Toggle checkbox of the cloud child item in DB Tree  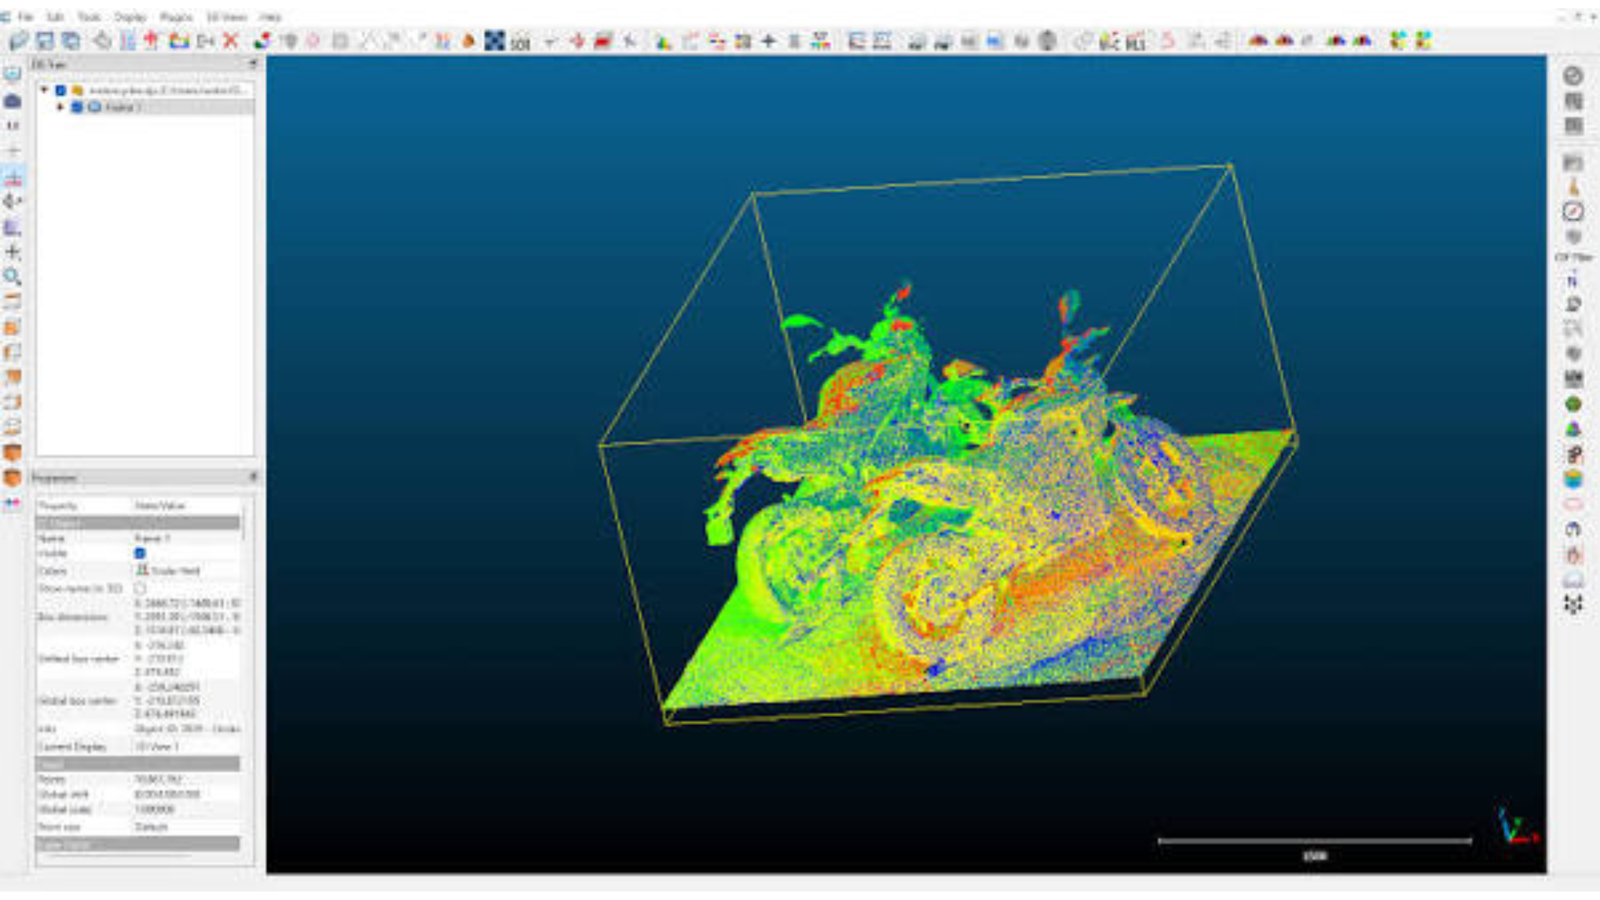pyautogui.click(x=77, y=107)
